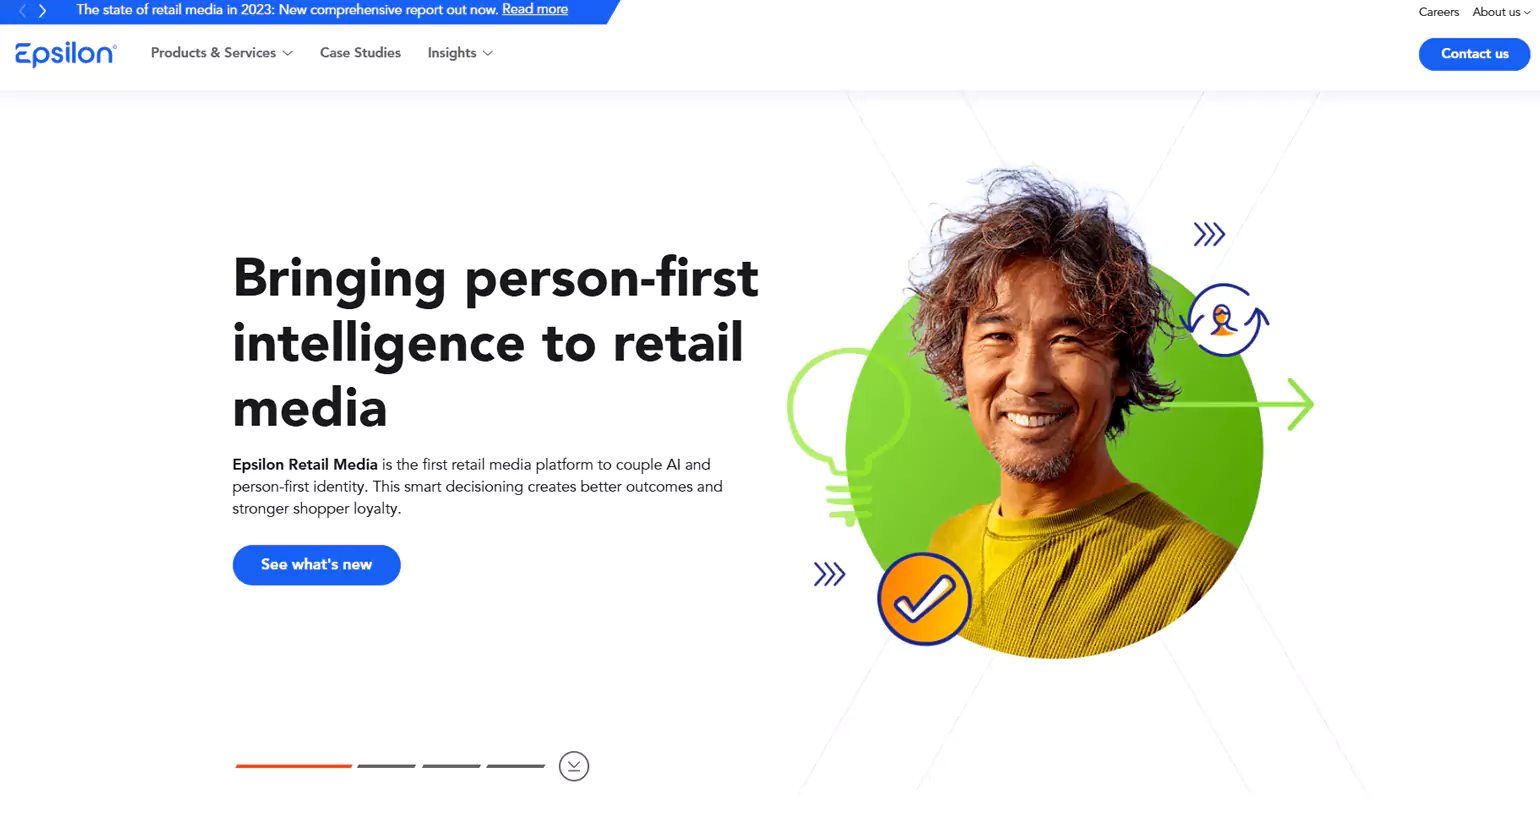The height and width of the screenshot is (840, 1540).
Task: Click the See what's new button
Action: pos(317,565)
